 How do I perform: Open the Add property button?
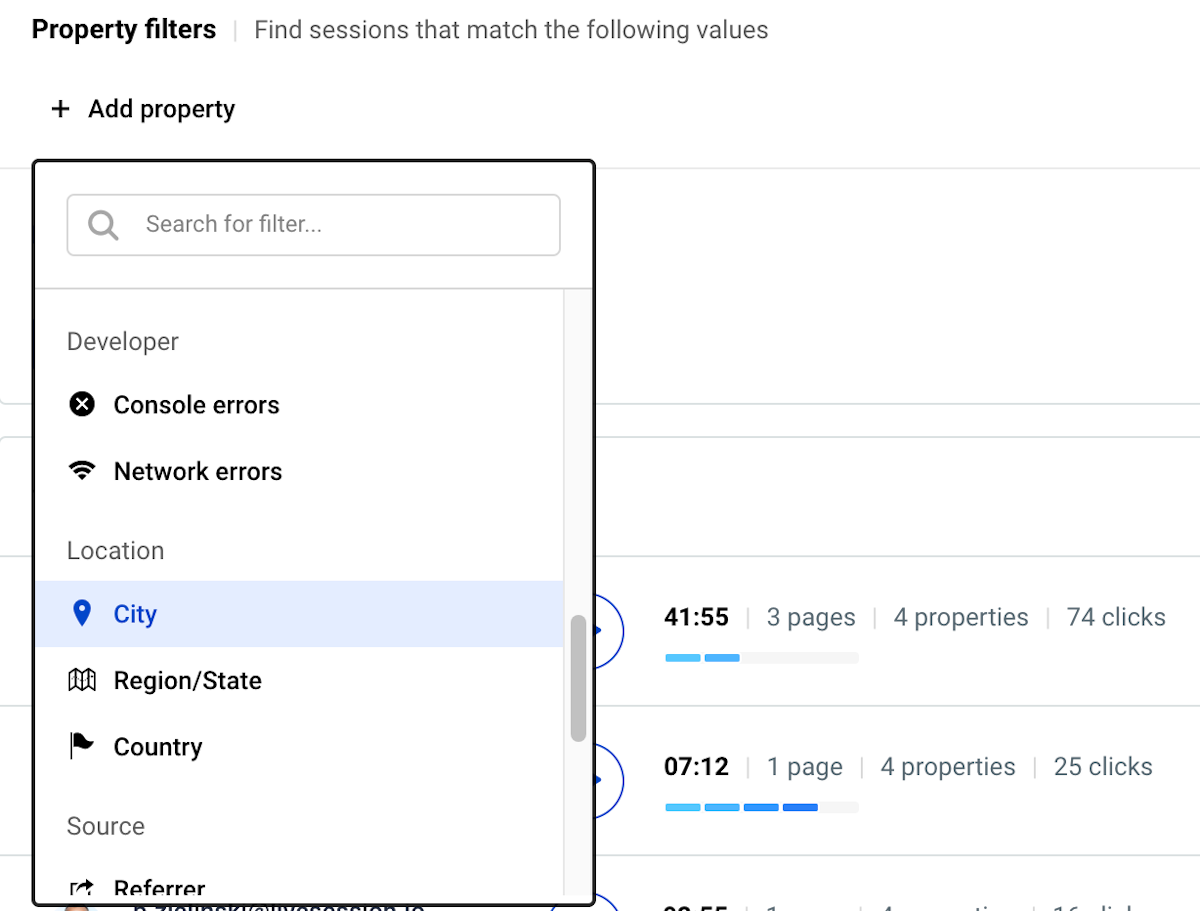pyautogui.click(x=143, y=109)
